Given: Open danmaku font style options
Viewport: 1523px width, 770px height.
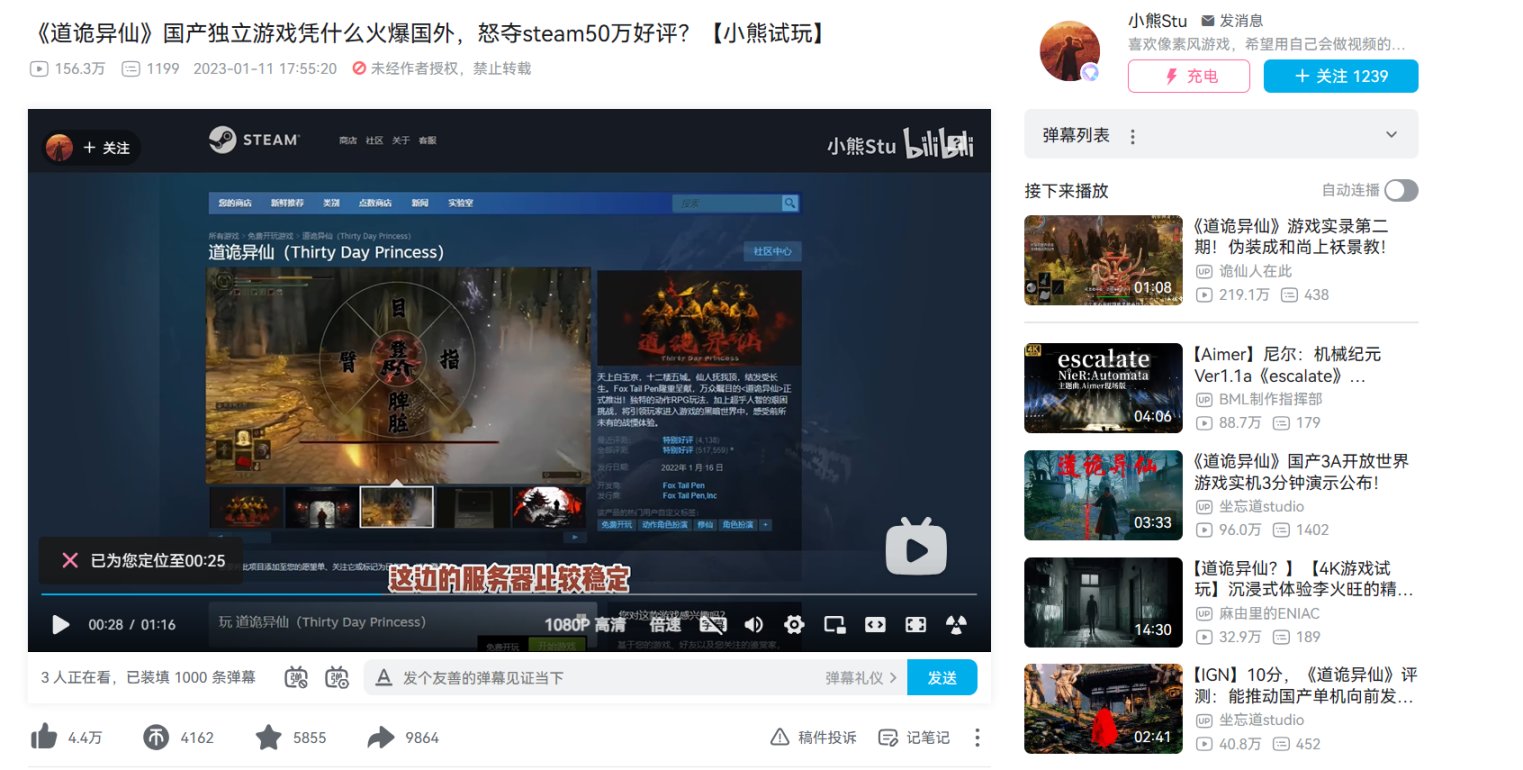Looking at the screenshot, I should click(383, 678).
